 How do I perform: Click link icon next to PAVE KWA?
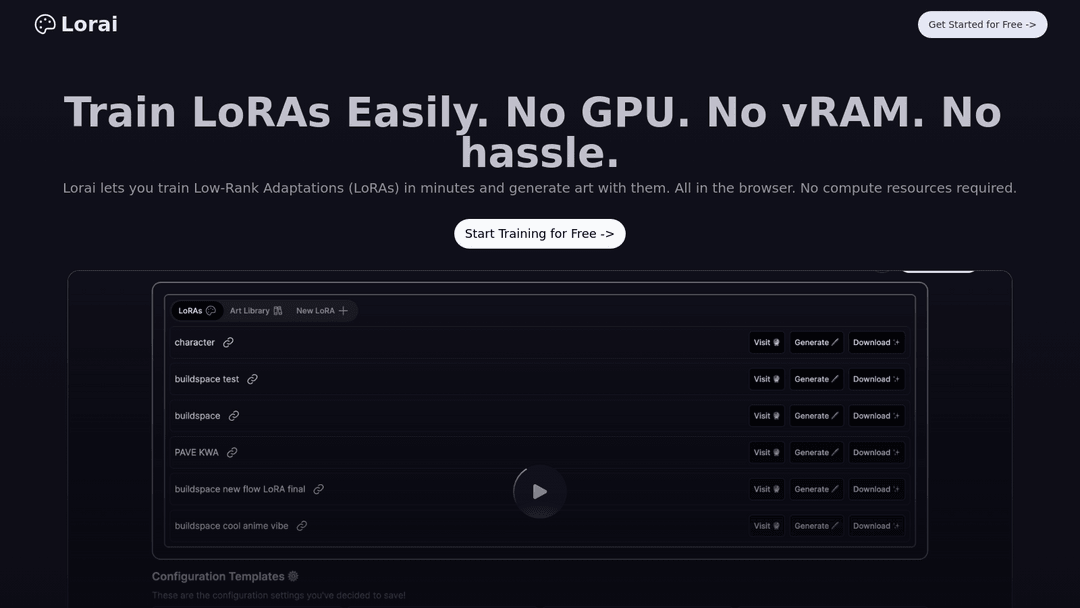click(x=232, y=452)
